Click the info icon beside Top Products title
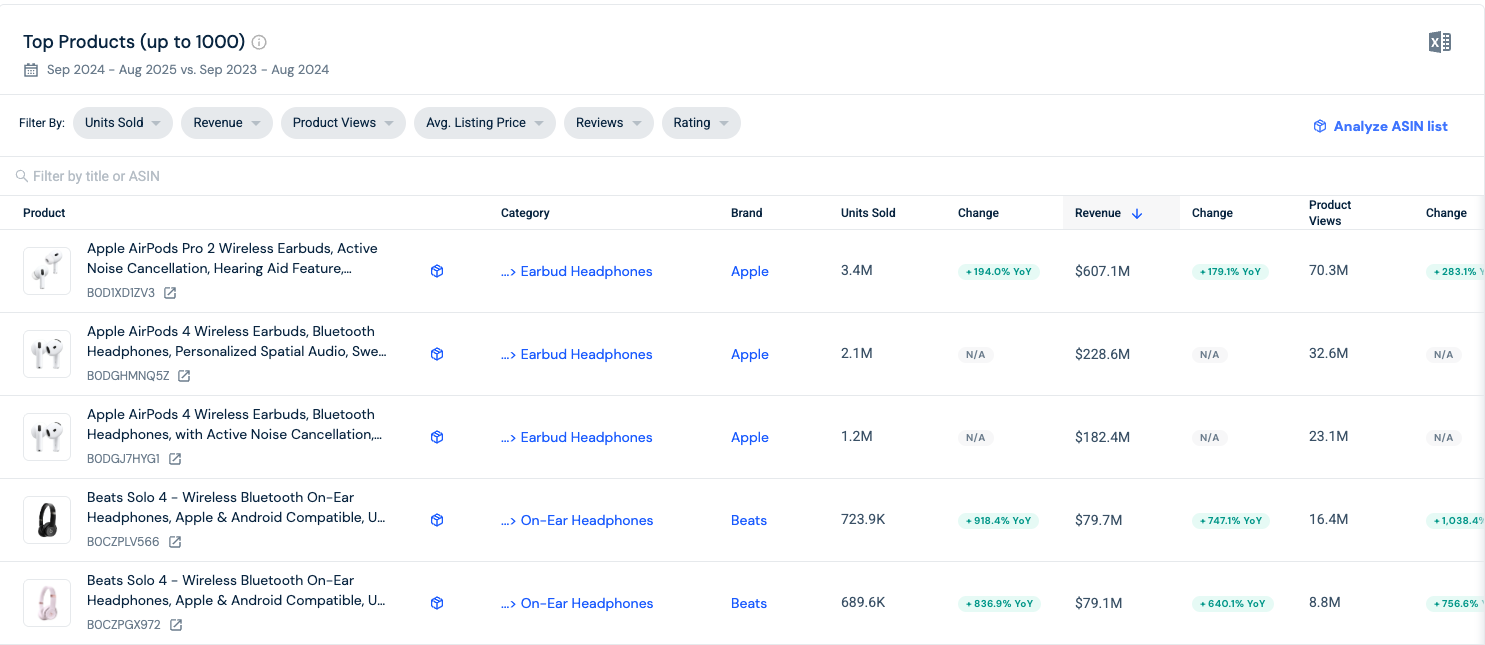1485x645 pixels. pyautogui.click(x=259, y=42)
